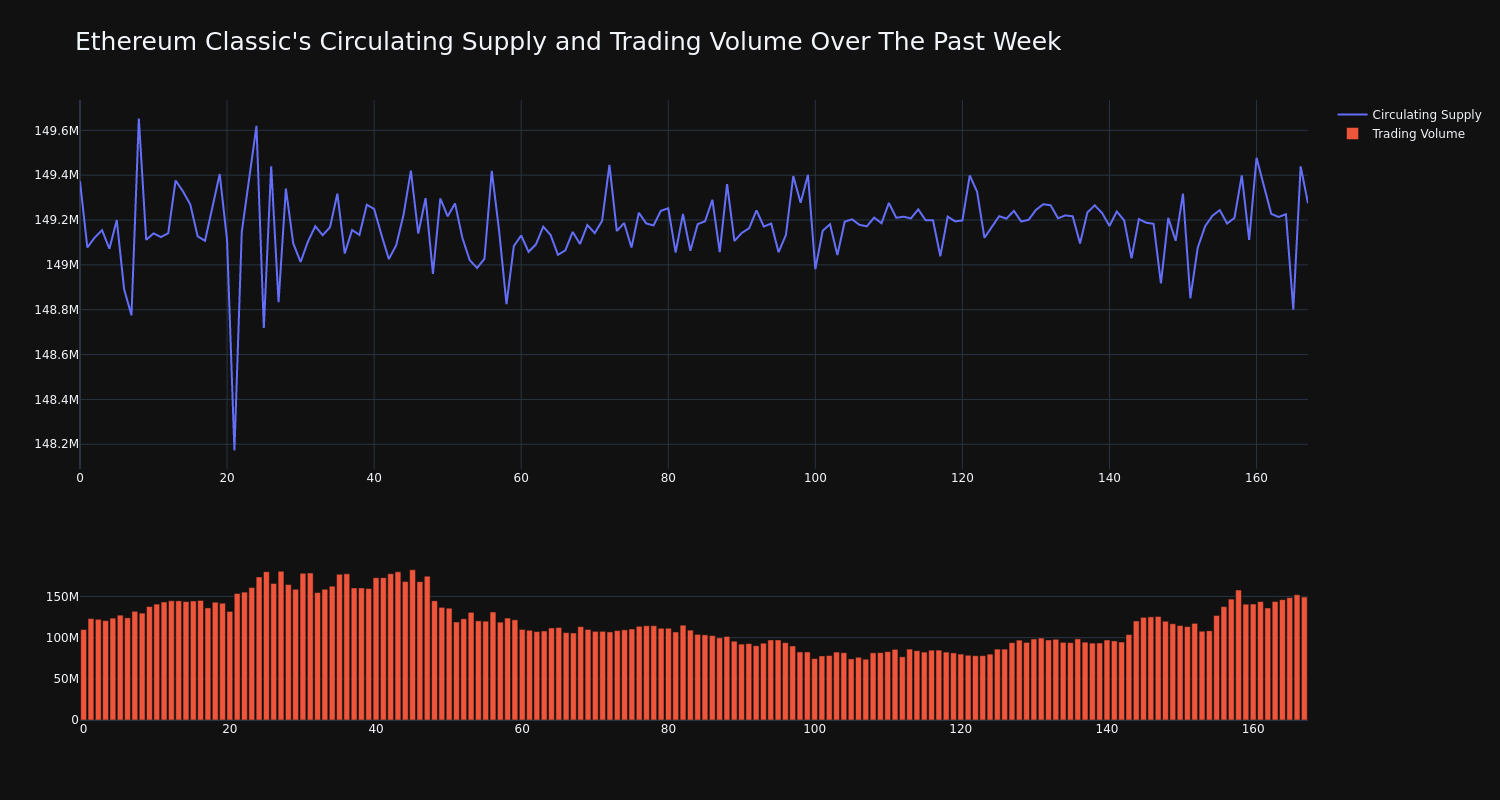This screenshot has height=800, width=1500.
Task: Click the 149M y-axis label
Action: click(x=62, y=265)
